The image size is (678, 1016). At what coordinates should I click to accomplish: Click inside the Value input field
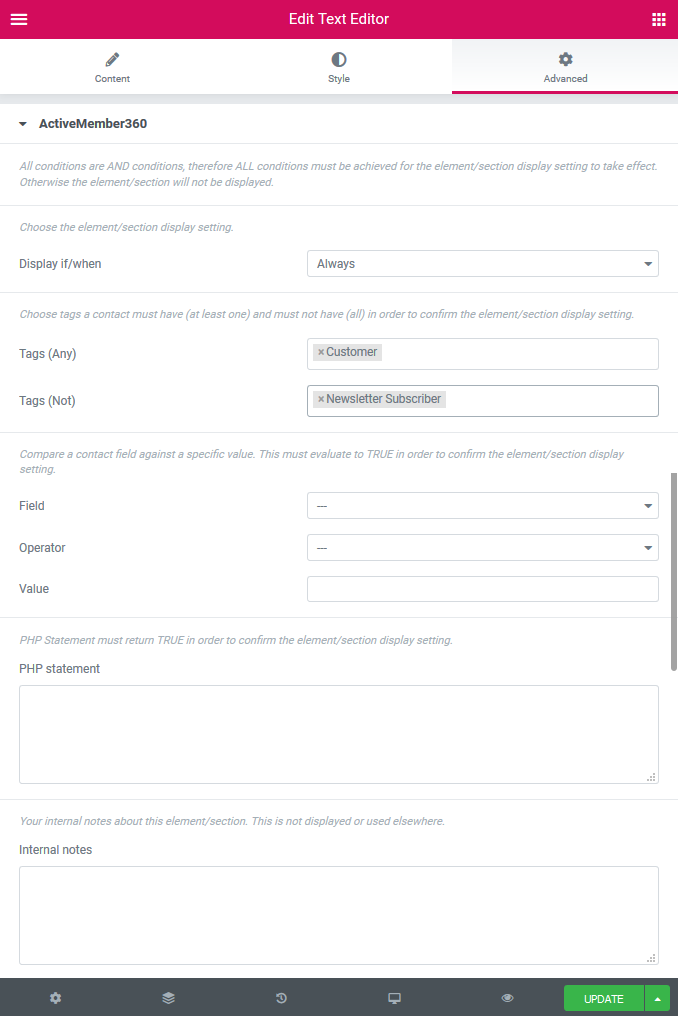(x=482, y=588)
